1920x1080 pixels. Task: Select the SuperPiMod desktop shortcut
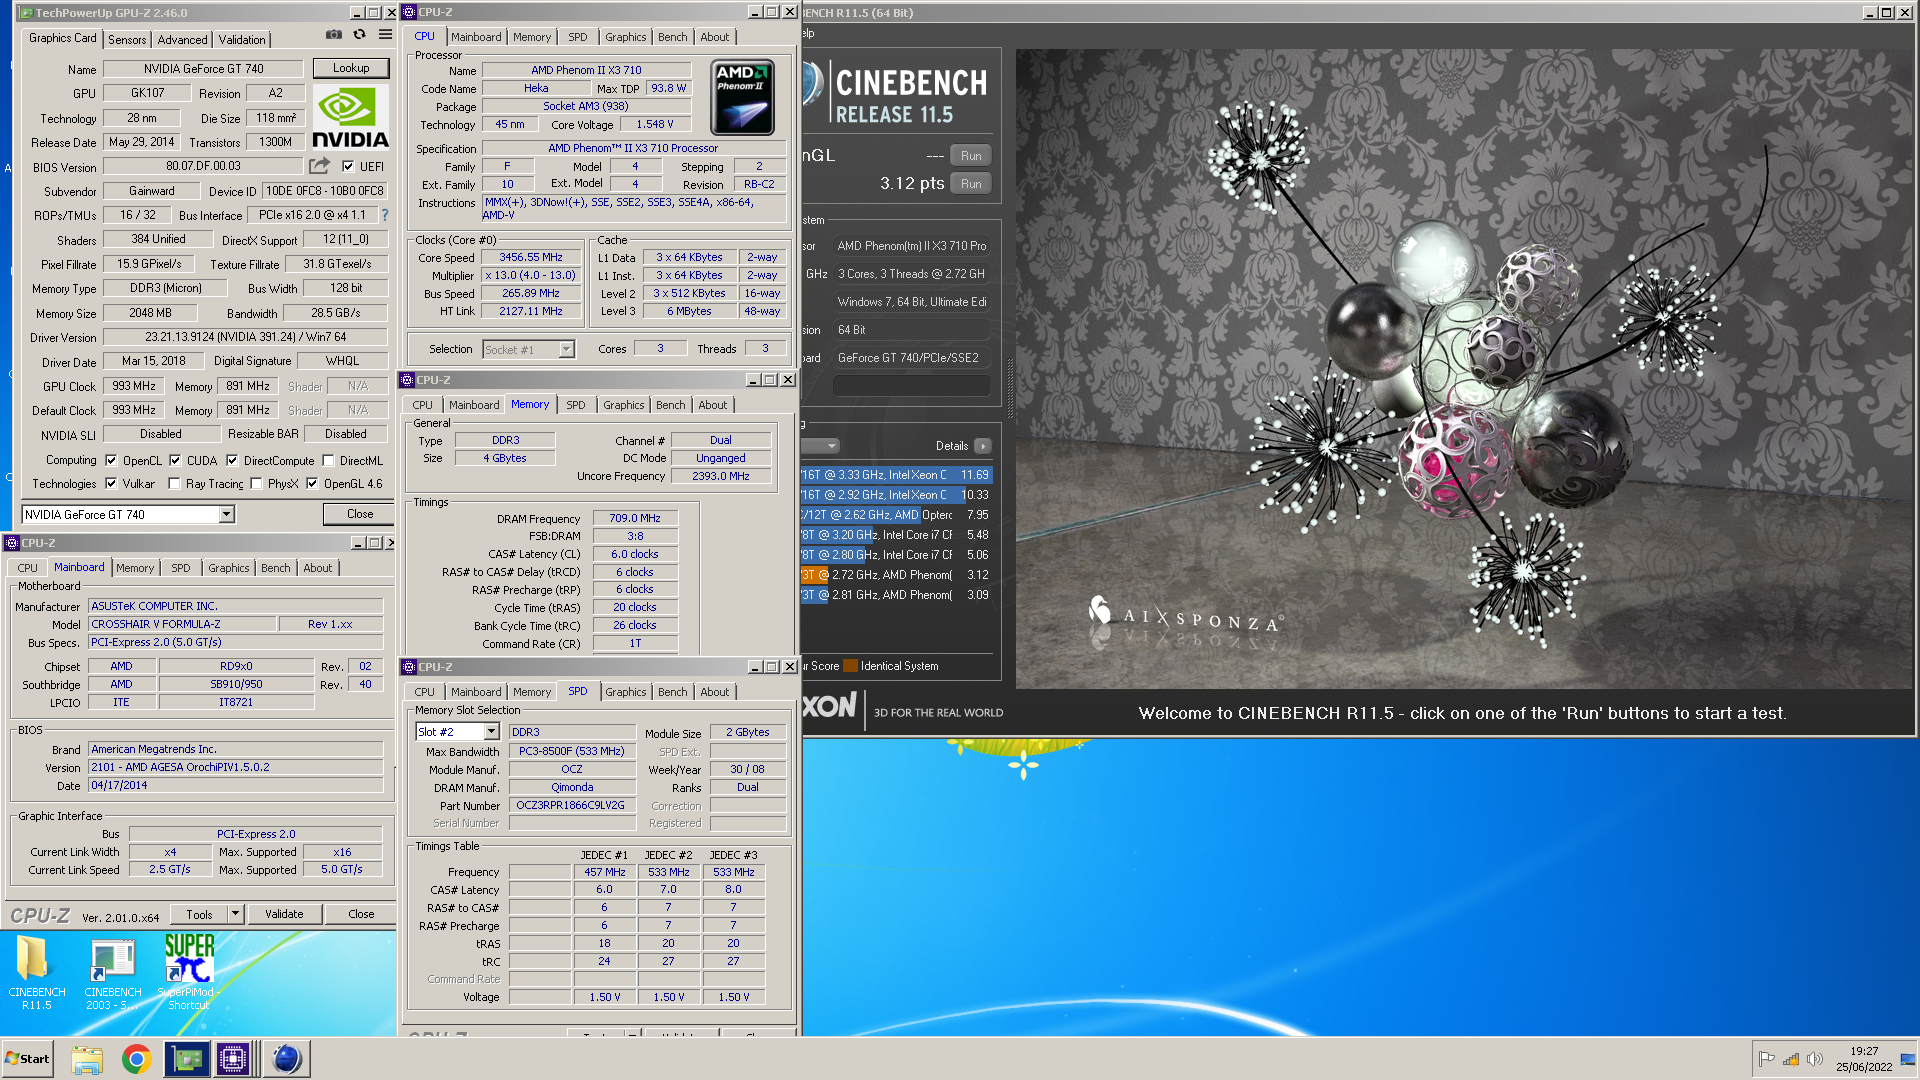coord(189,972)
